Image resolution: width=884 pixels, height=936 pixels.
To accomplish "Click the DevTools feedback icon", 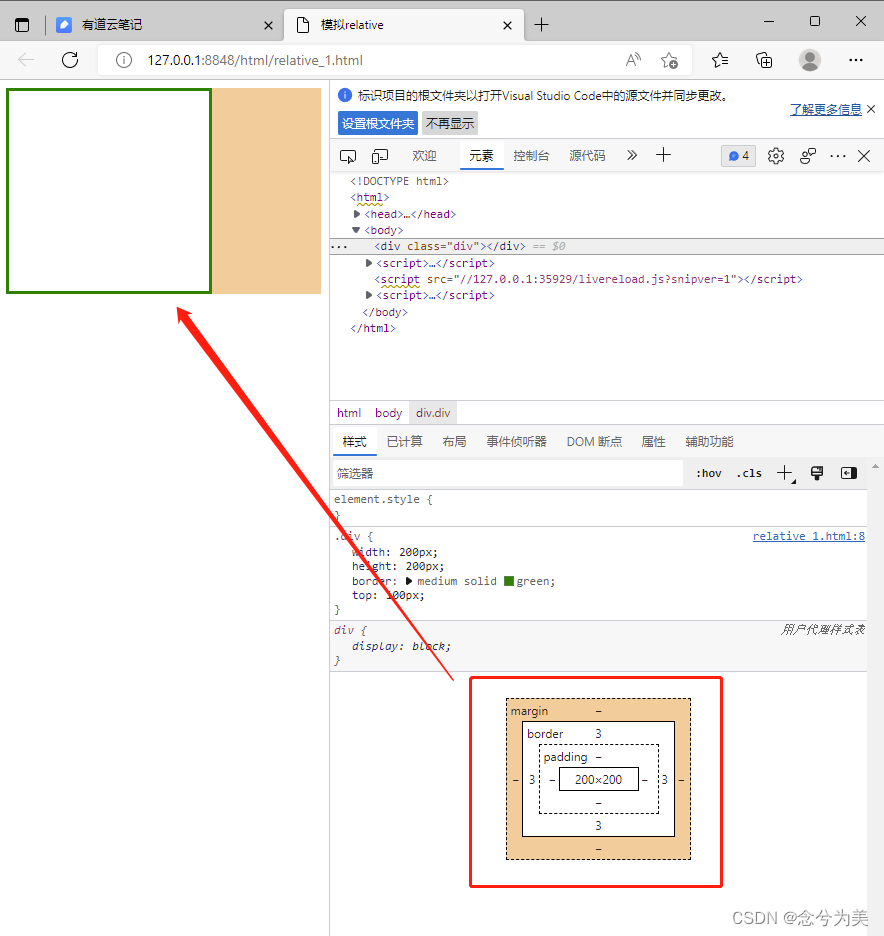I will 808,156.
